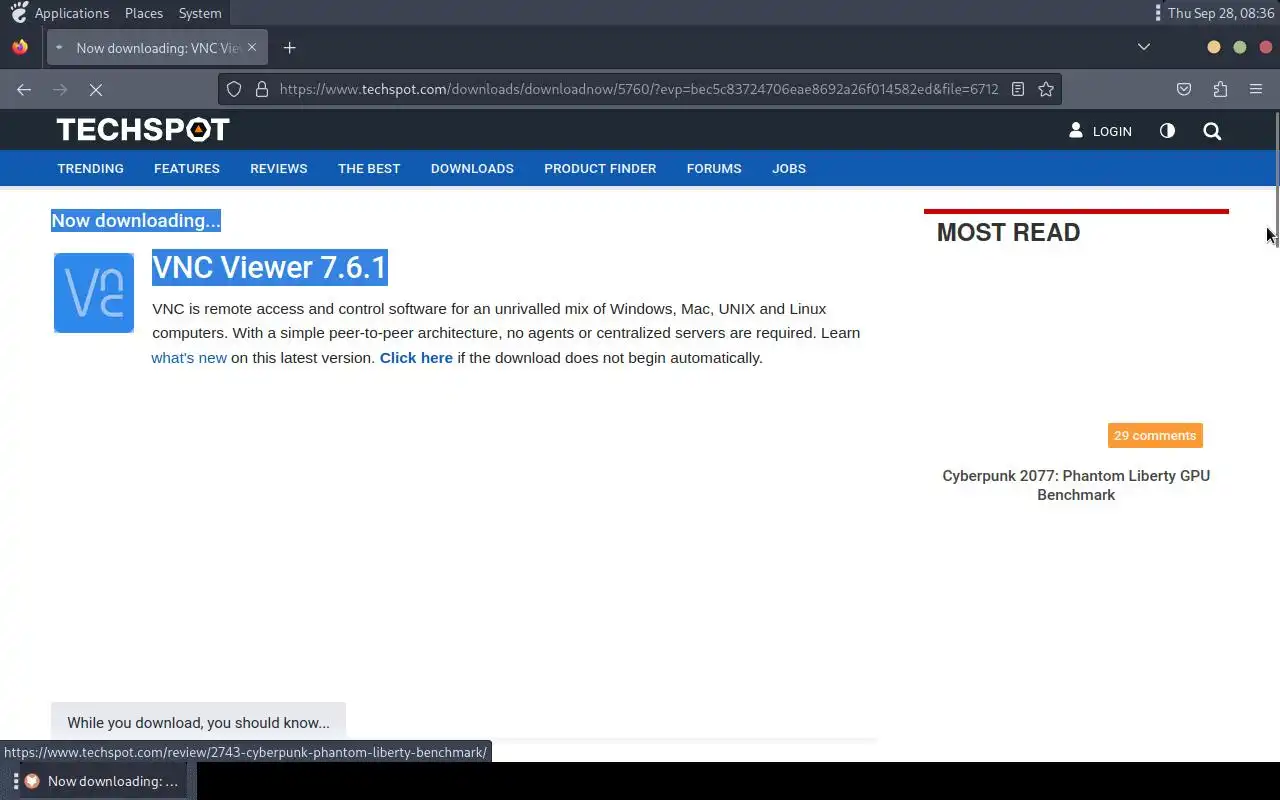Click the tracking protection shield icon
The height and width of the screenshot is (800, 1280).
pyautogui.click(x=234, y=89)
